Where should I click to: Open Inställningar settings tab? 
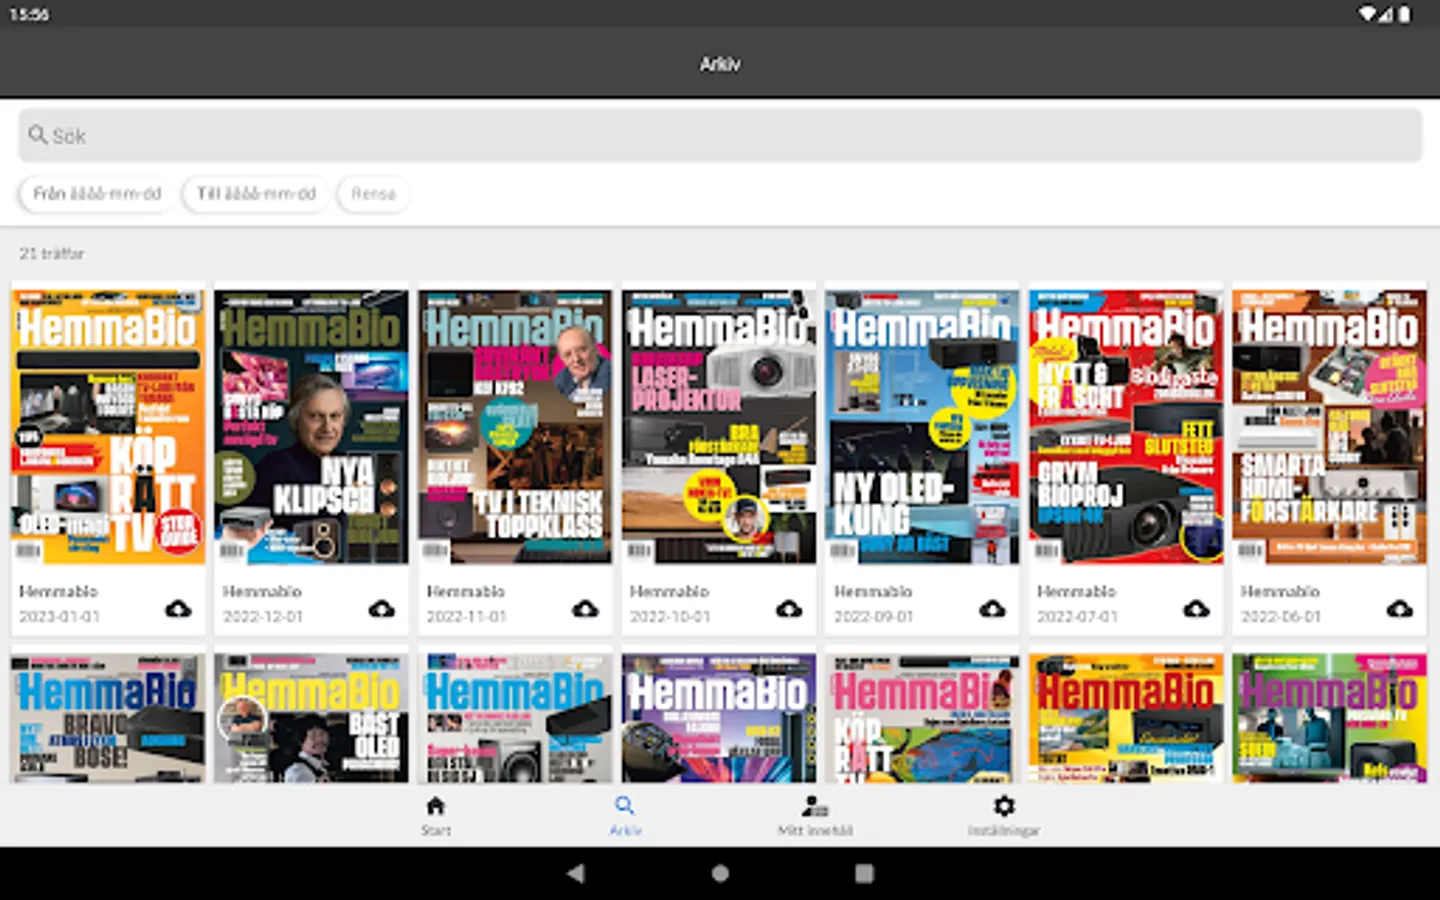(1004, 815)
